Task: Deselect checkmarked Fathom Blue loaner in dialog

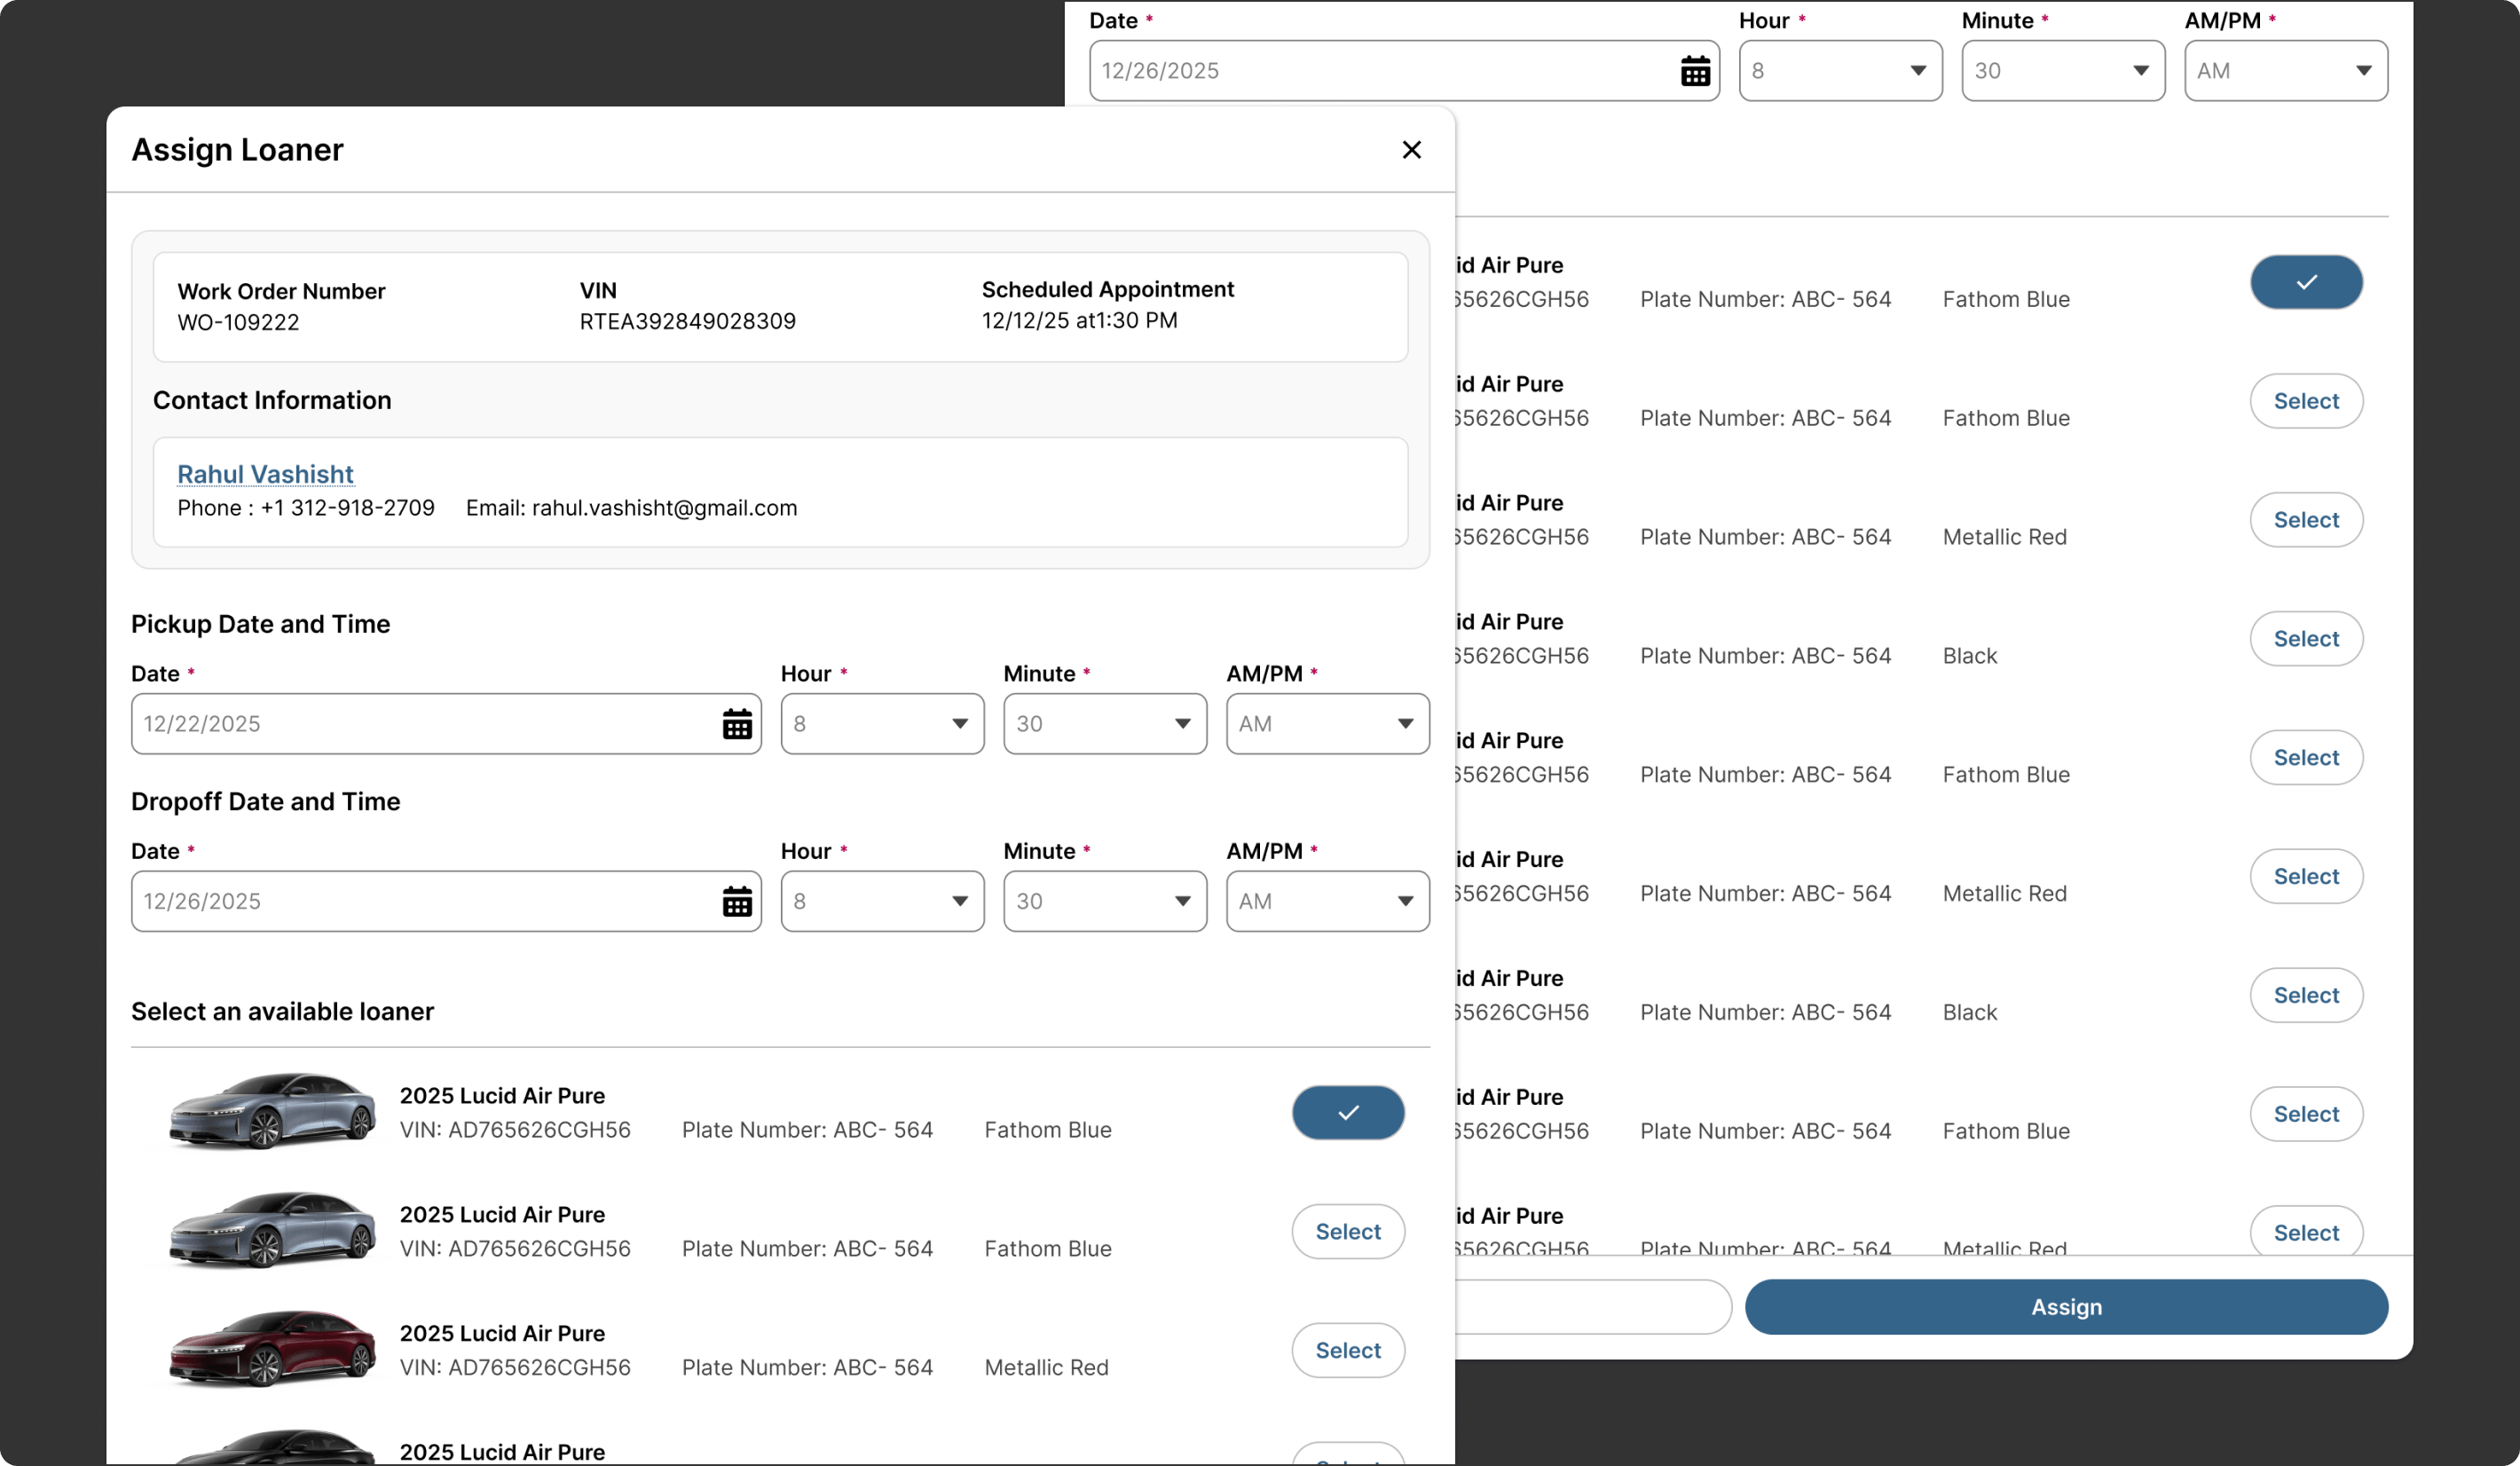Action: [x=1347, y=1112]
